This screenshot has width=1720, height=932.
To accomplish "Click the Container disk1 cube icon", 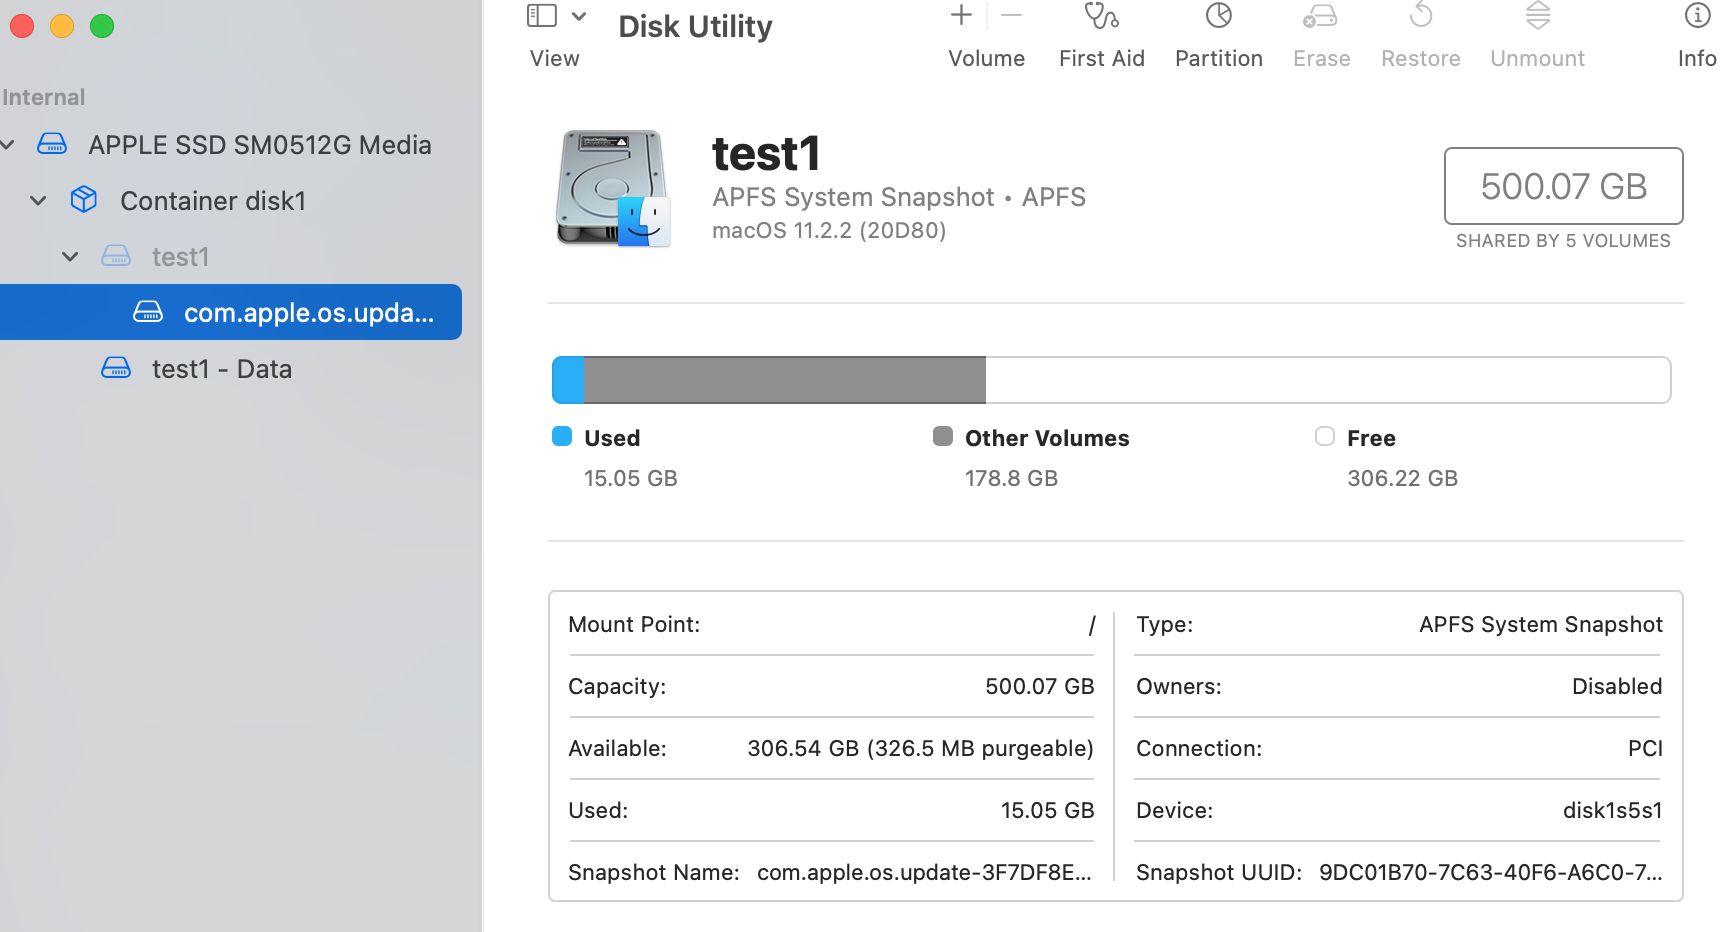I will coord(84,200).
